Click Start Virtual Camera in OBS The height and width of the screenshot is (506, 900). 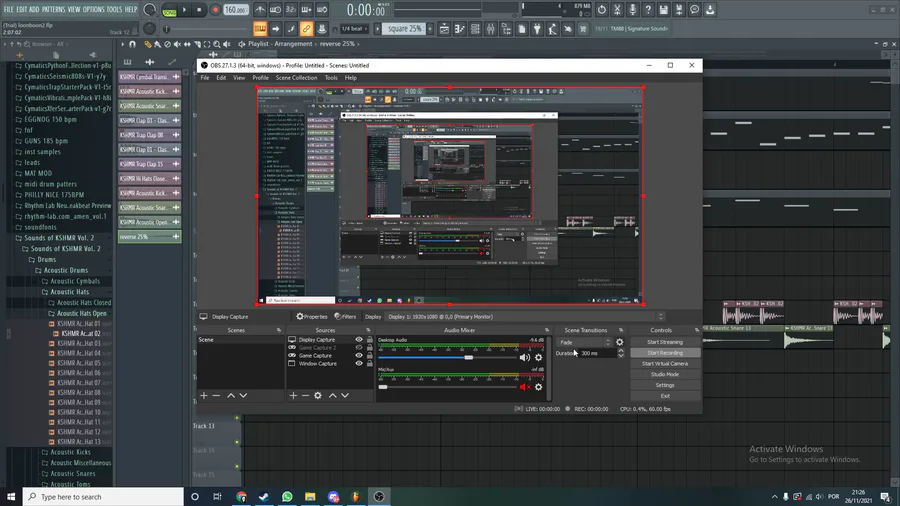click(x=665, y=364)
